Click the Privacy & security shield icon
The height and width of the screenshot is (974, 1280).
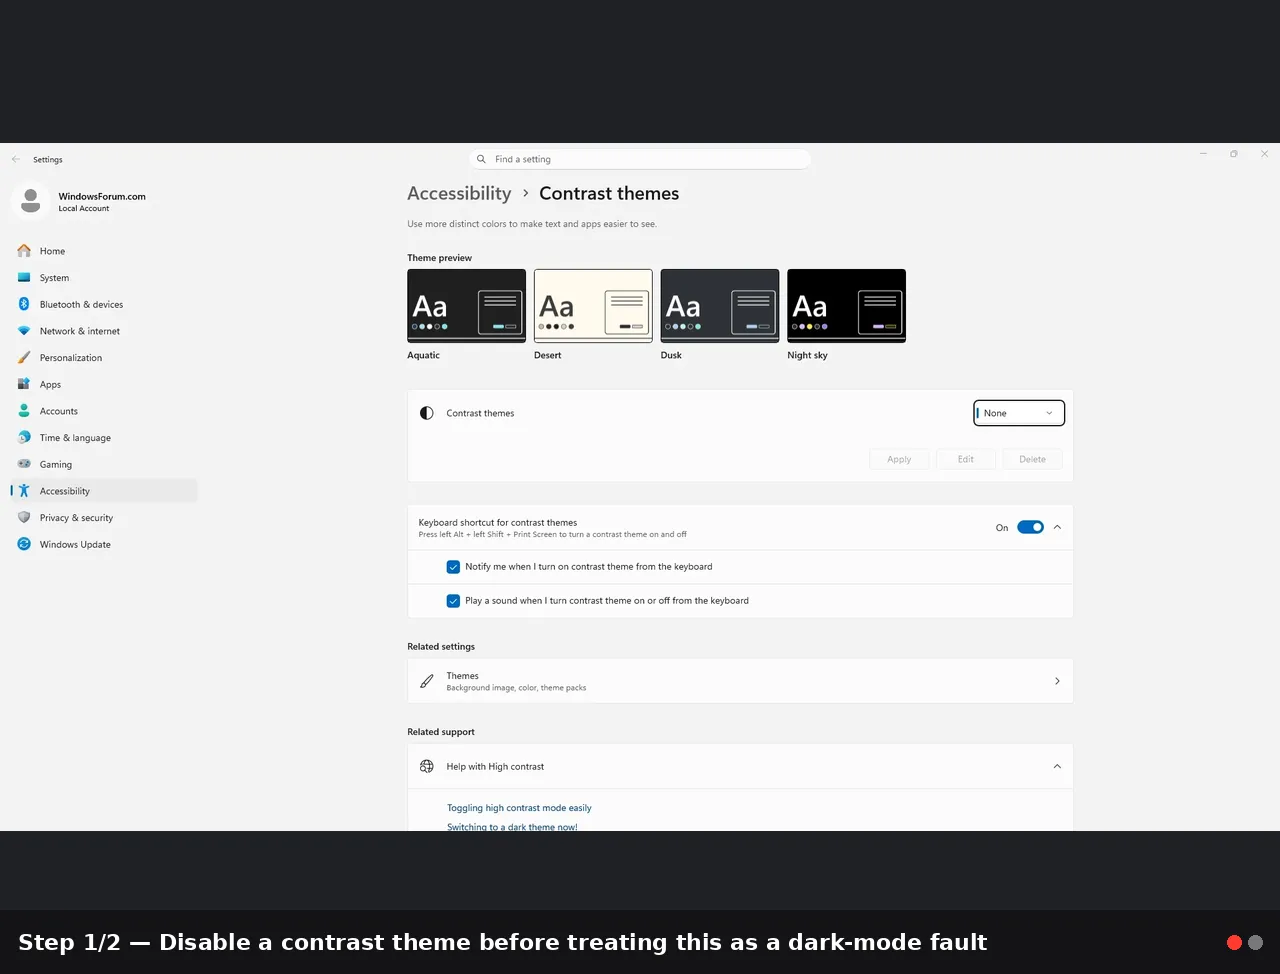pos(24,518)
